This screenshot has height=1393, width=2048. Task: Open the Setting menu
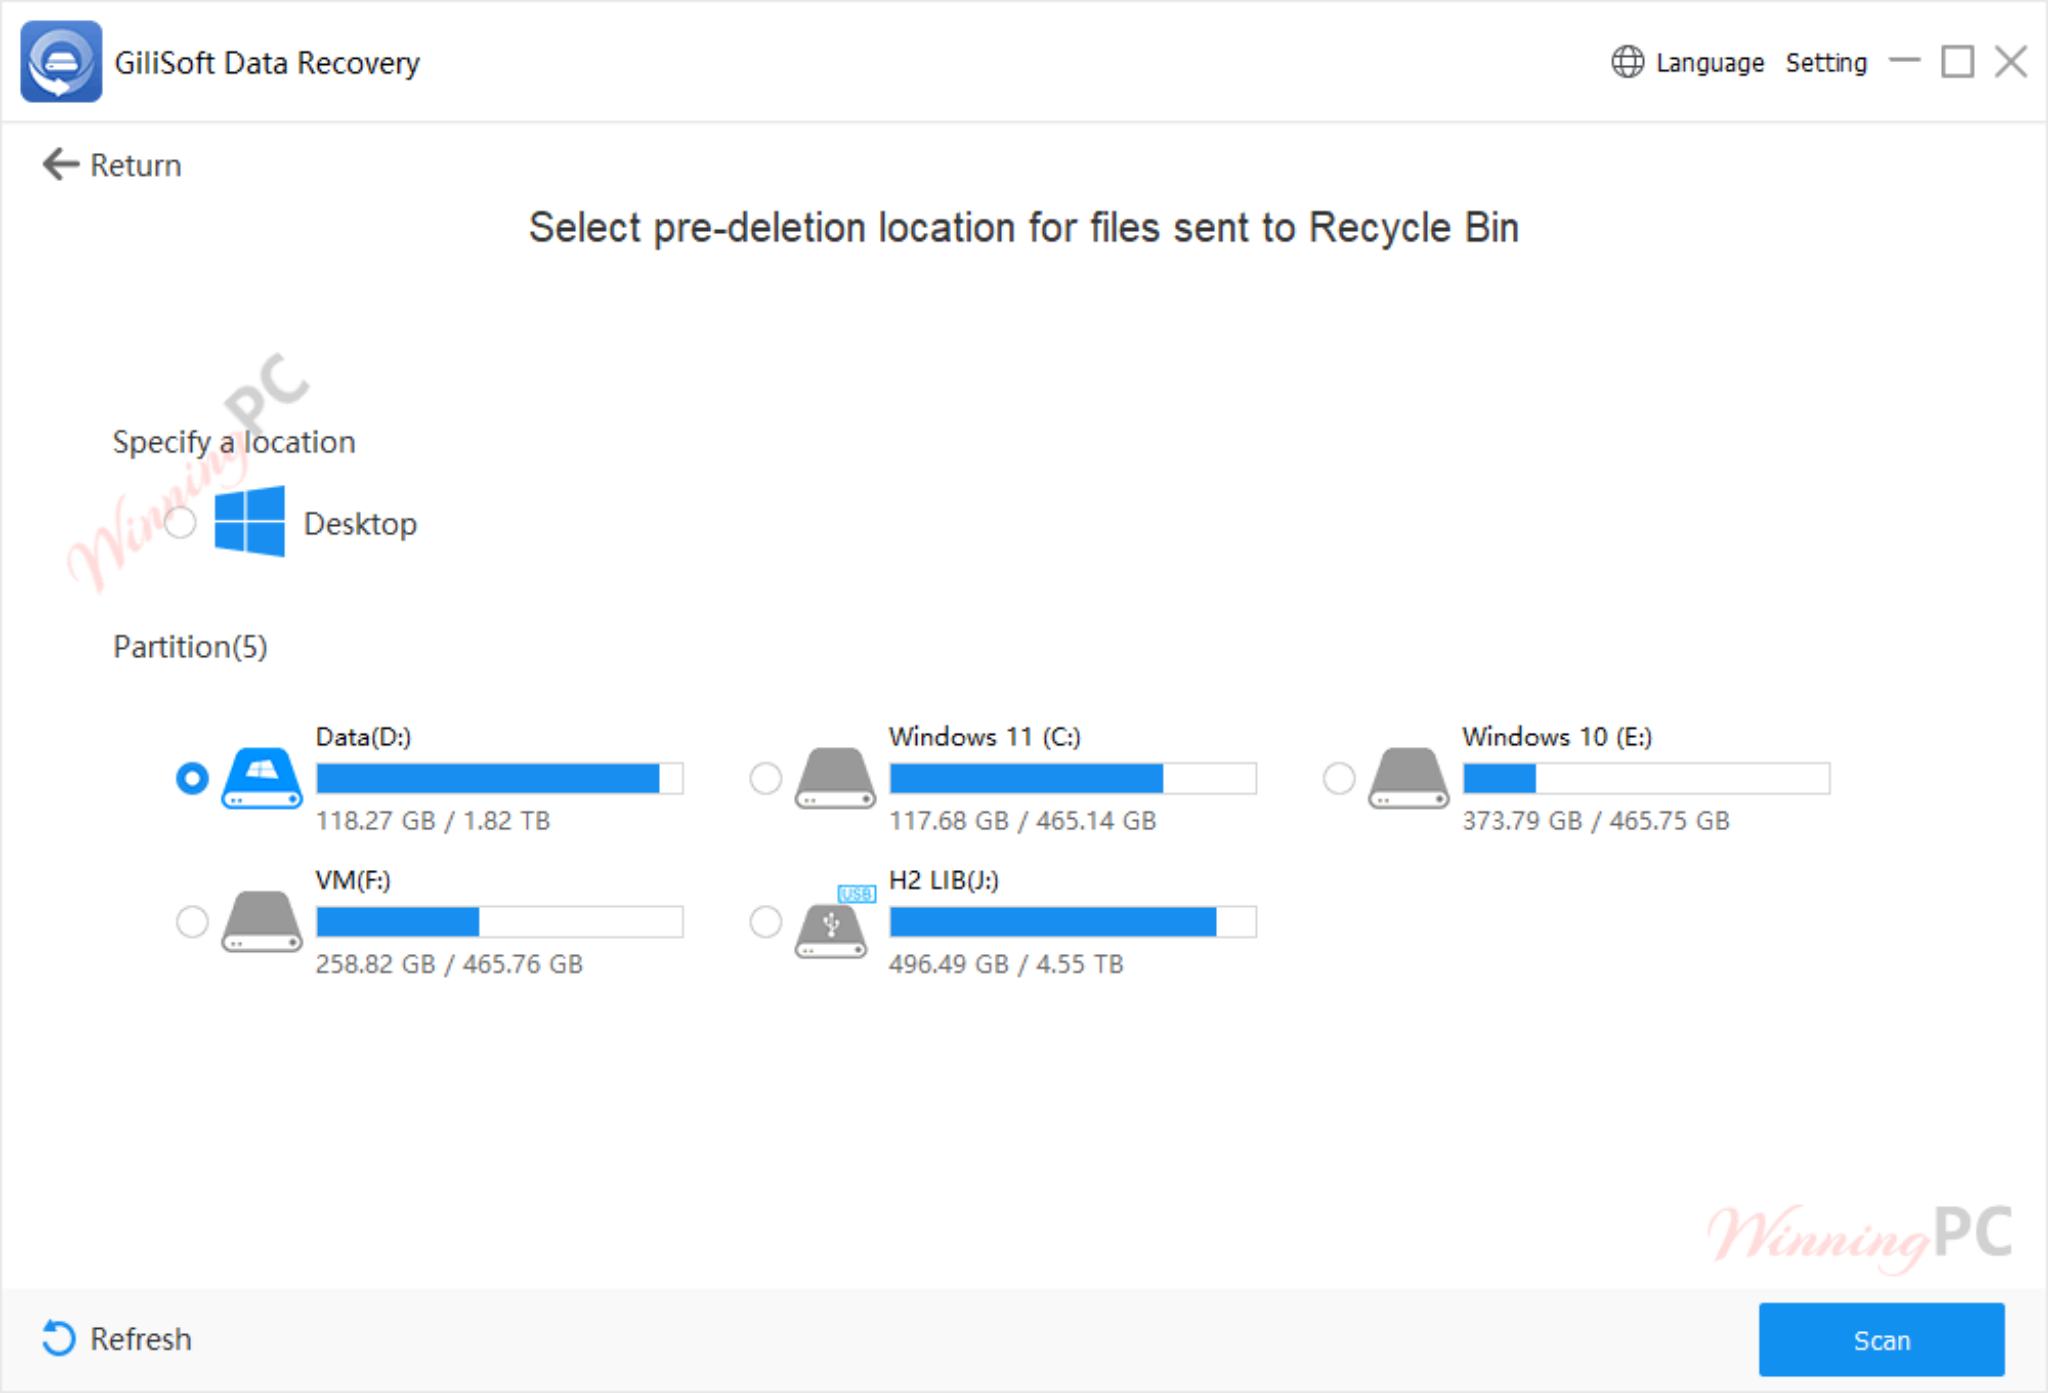1825,61
